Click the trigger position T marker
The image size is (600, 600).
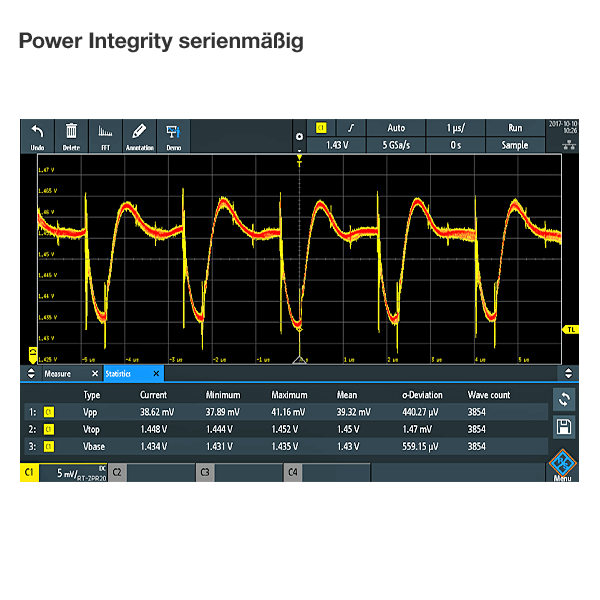[x=299, y=161]
